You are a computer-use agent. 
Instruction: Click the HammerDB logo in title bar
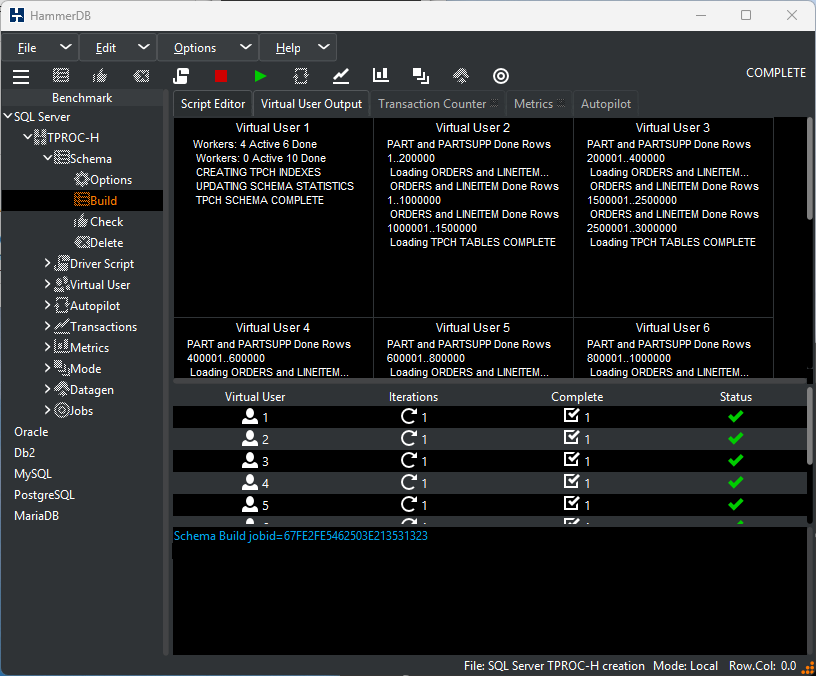coord(17,15)
